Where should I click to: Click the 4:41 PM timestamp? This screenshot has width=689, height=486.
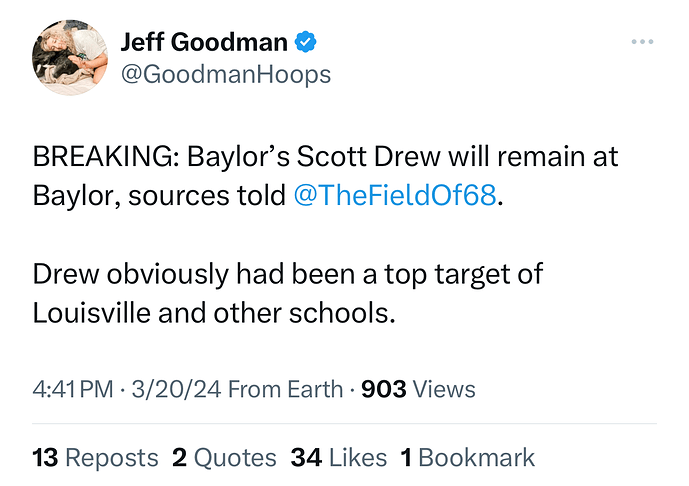pyautogui.click(x=74, y=389)
